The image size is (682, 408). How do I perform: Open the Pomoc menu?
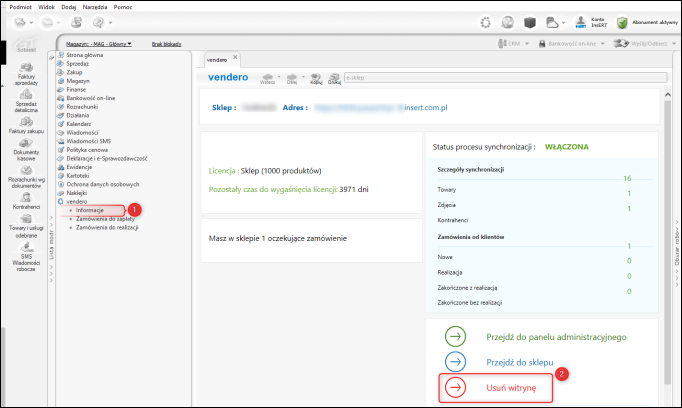point(123,7)
